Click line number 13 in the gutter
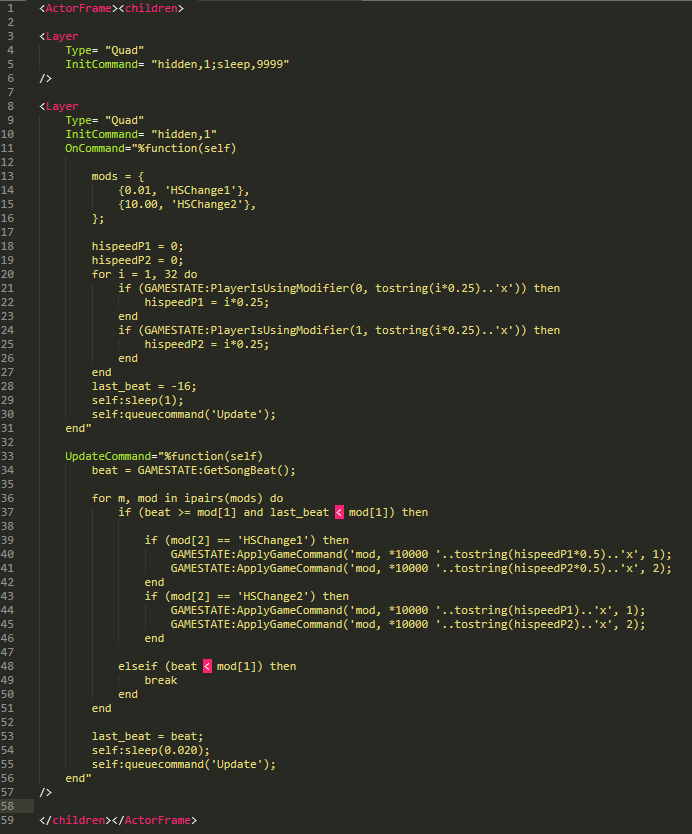Viewport: 692px width, 834px height. coord(7,177)
